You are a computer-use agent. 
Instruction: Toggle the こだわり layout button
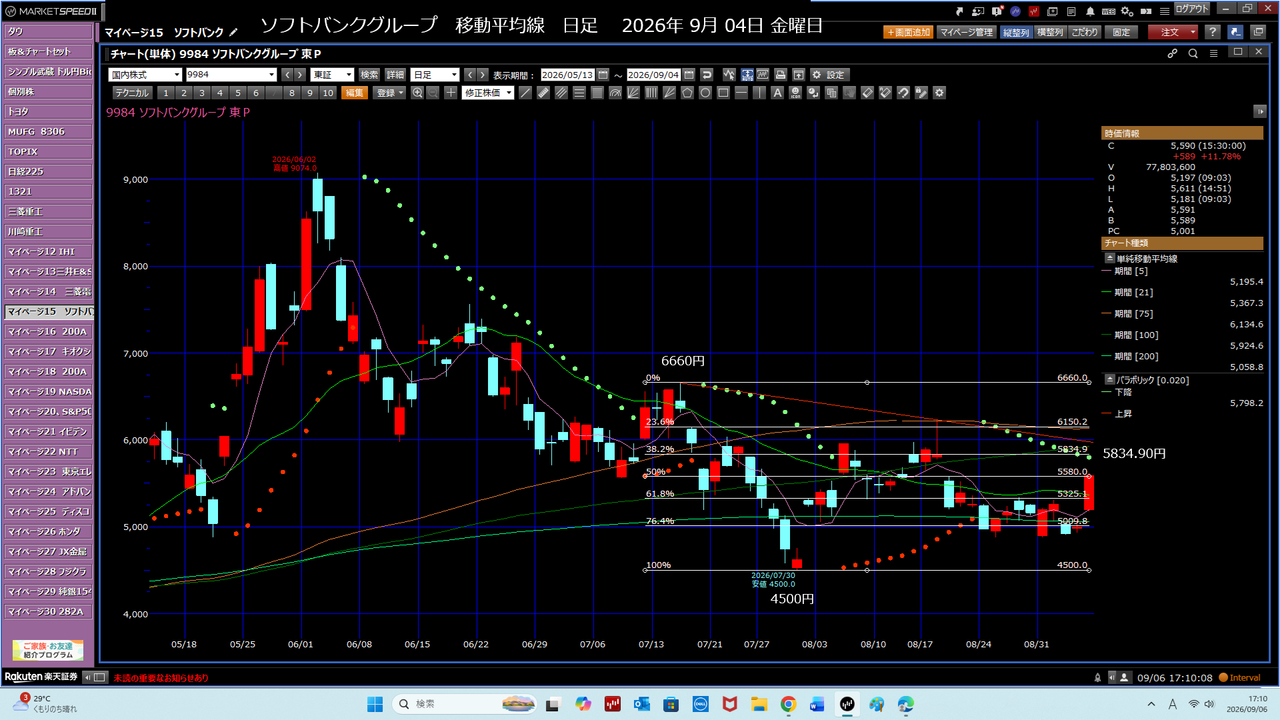coord(1085,32)
